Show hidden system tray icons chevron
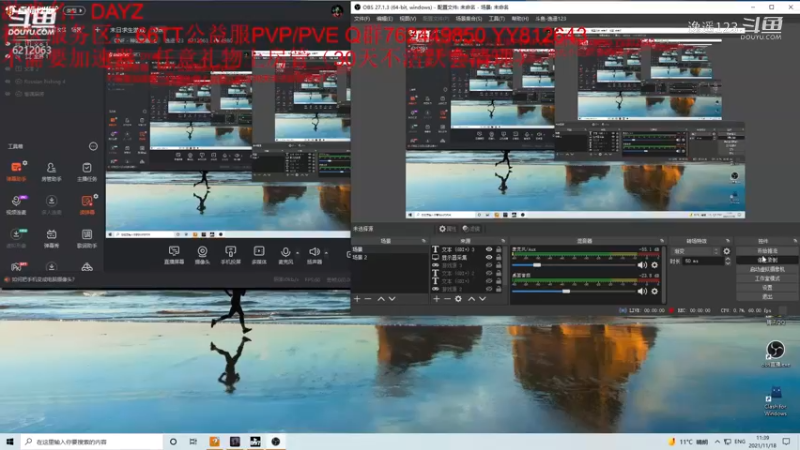The image size is (800, 450). point(717,442)
